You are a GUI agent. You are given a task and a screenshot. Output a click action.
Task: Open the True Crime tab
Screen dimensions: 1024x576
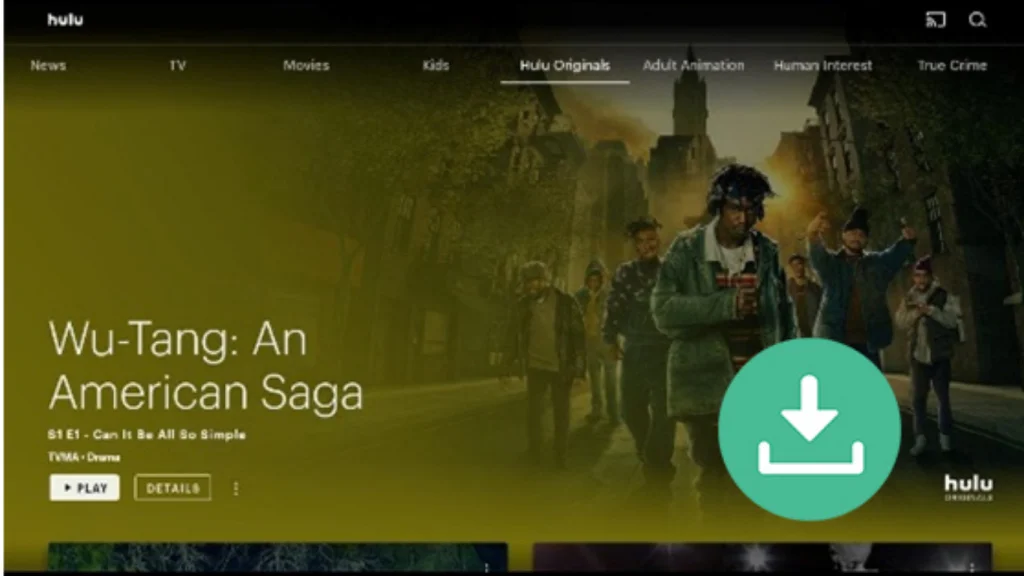(952, 65)
